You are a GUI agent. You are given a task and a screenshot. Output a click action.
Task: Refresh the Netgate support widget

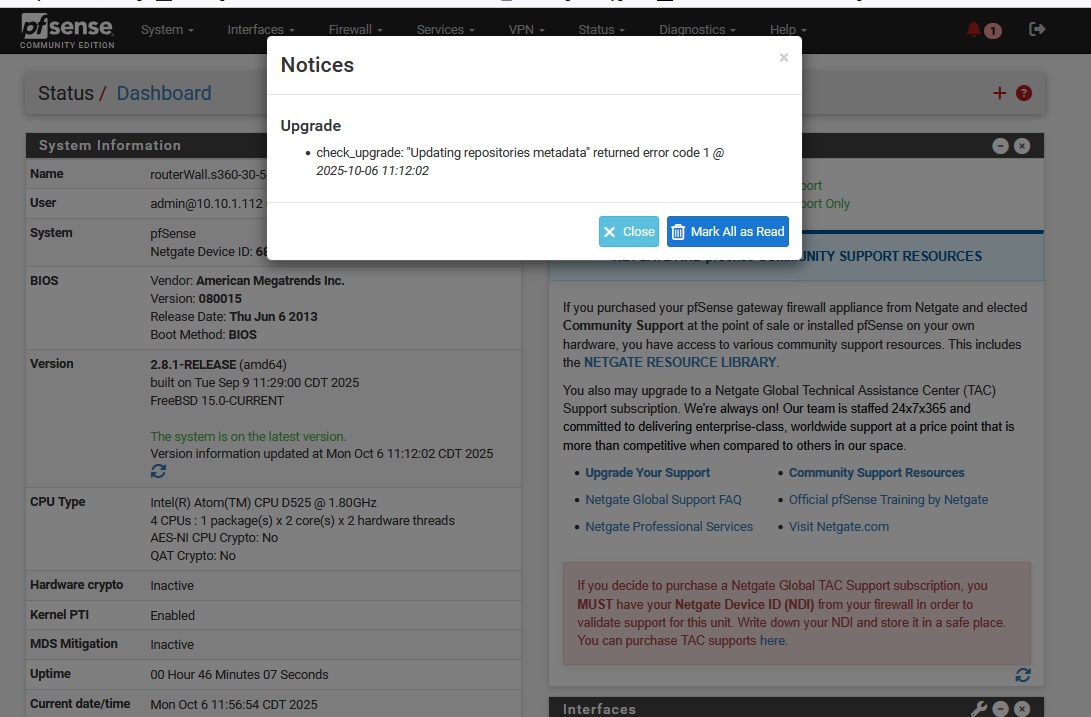[x=1022, y=675]
